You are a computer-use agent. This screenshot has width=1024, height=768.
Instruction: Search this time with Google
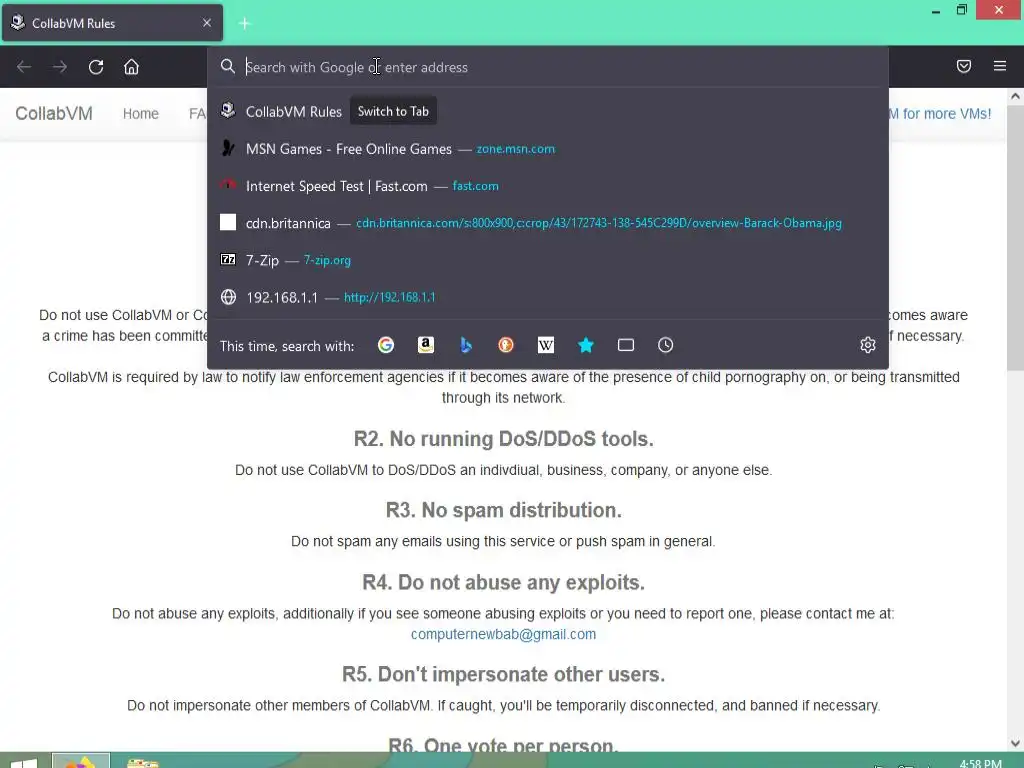pyautogui.click(x=386, y=345)
